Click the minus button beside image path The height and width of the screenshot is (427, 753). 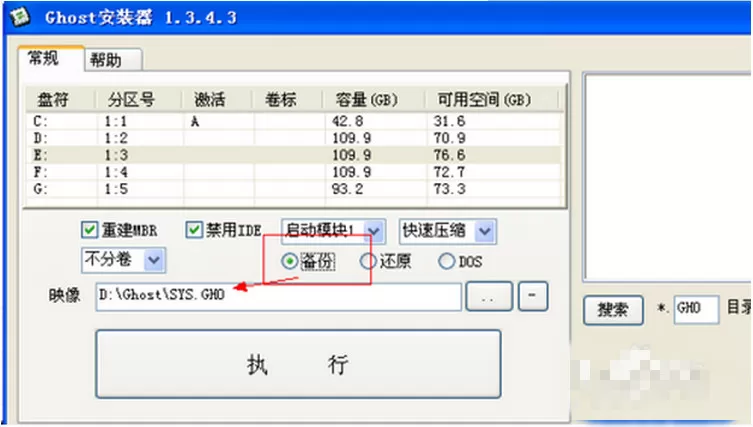[x=533, y=296]
